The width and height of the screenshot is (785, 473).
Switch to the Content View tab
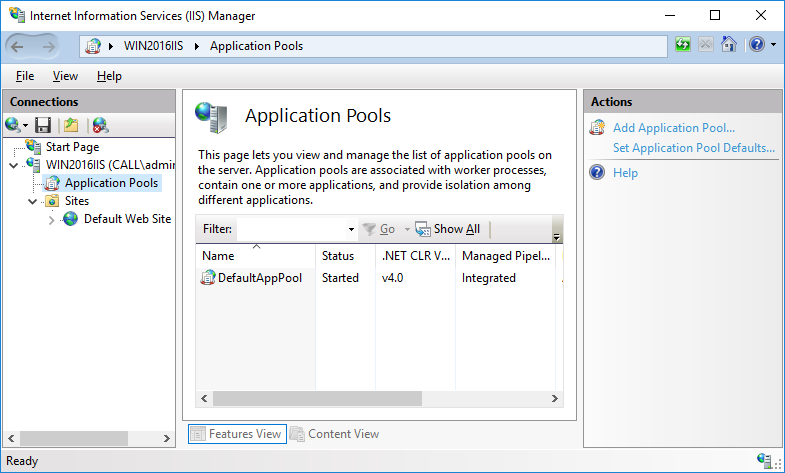(335, 434)
